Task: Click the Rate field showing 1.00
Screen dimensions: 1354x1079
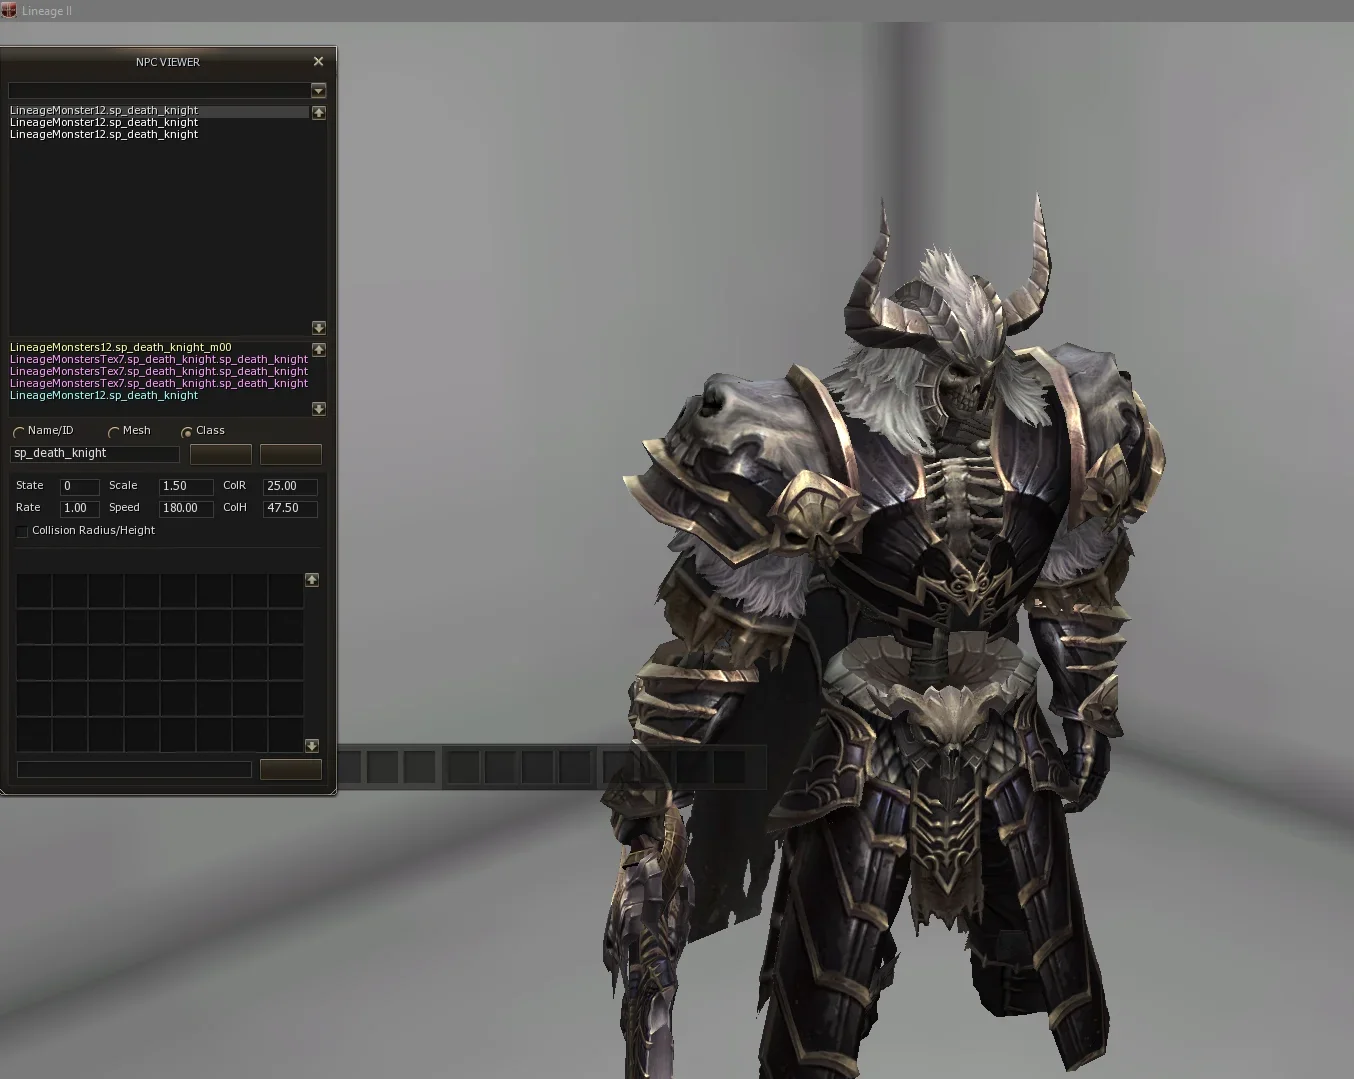Action: [x=79, y=509]
